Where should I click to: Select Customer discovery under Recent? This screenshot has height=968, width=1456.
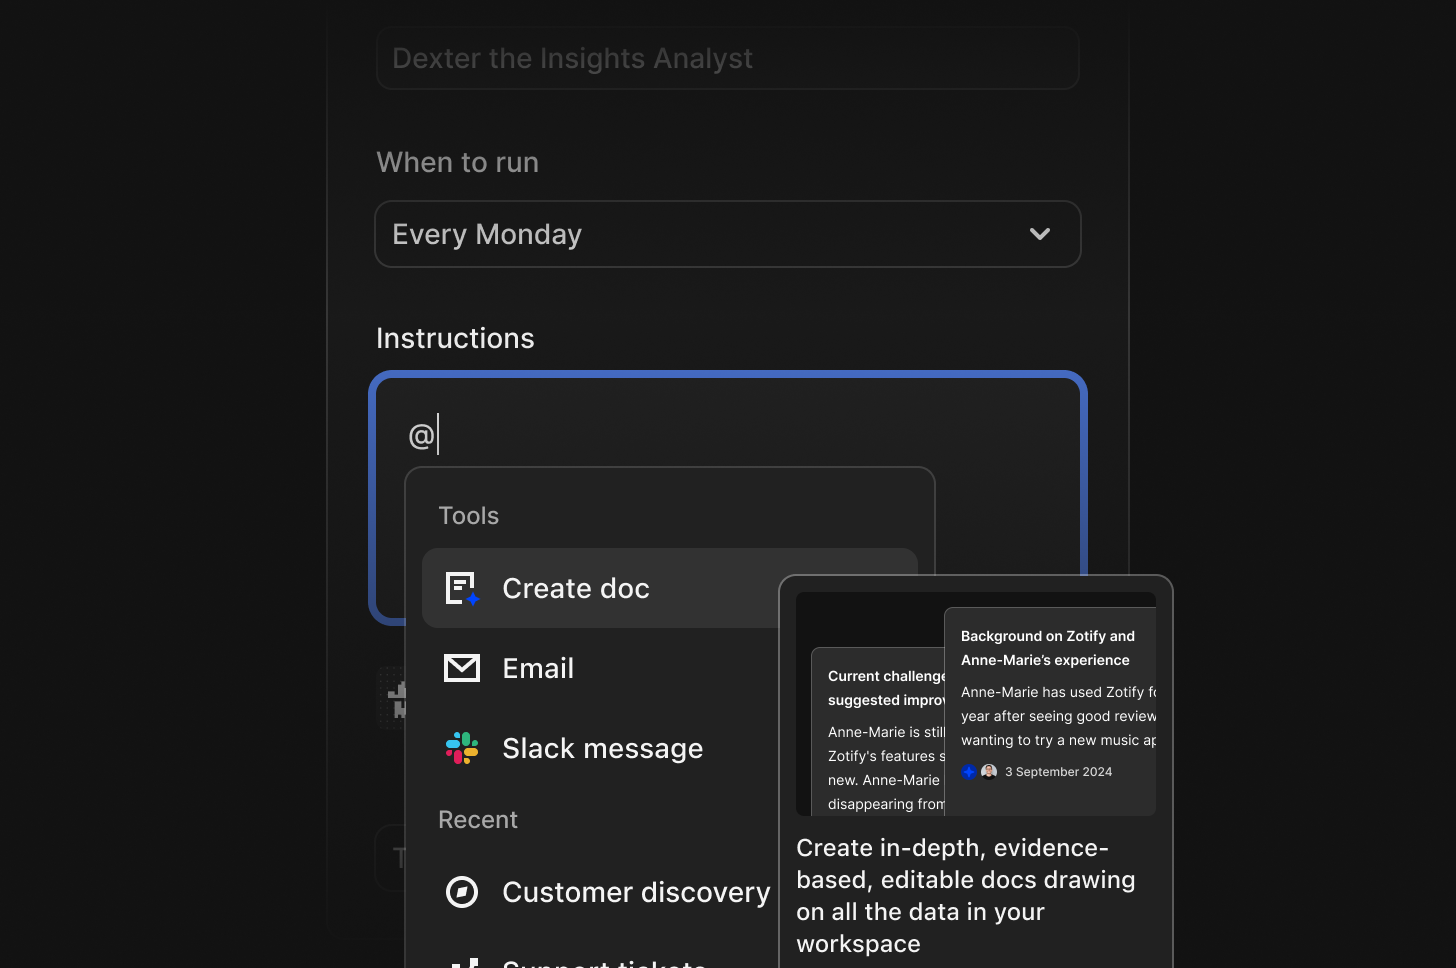click(636, 892)
